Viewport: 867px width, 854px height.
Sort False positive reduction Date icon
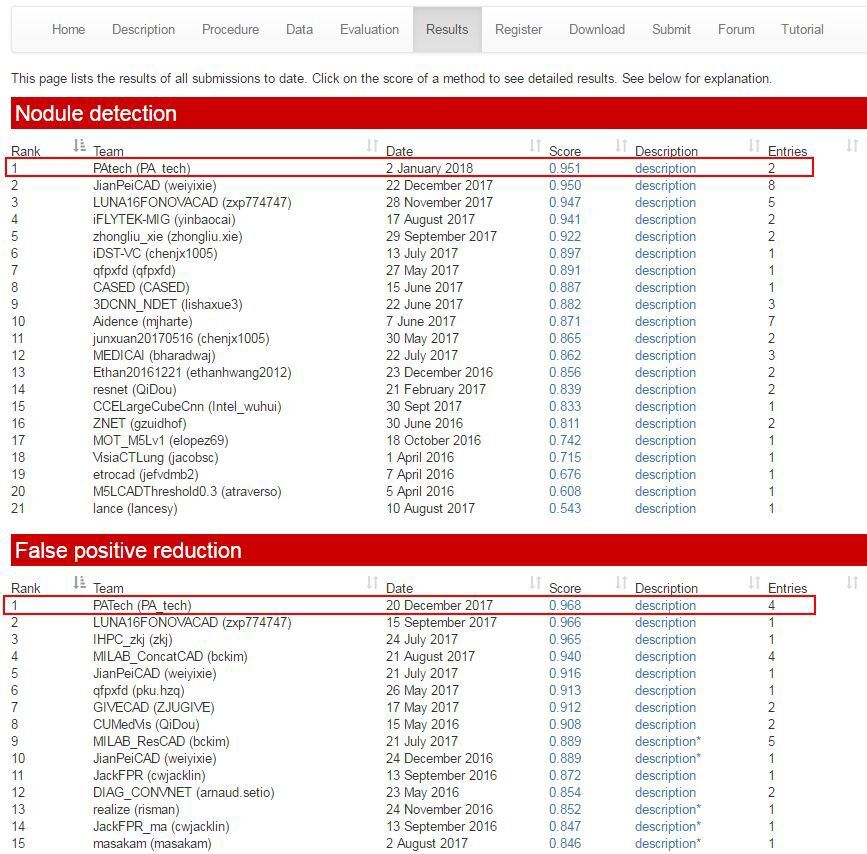535,582
